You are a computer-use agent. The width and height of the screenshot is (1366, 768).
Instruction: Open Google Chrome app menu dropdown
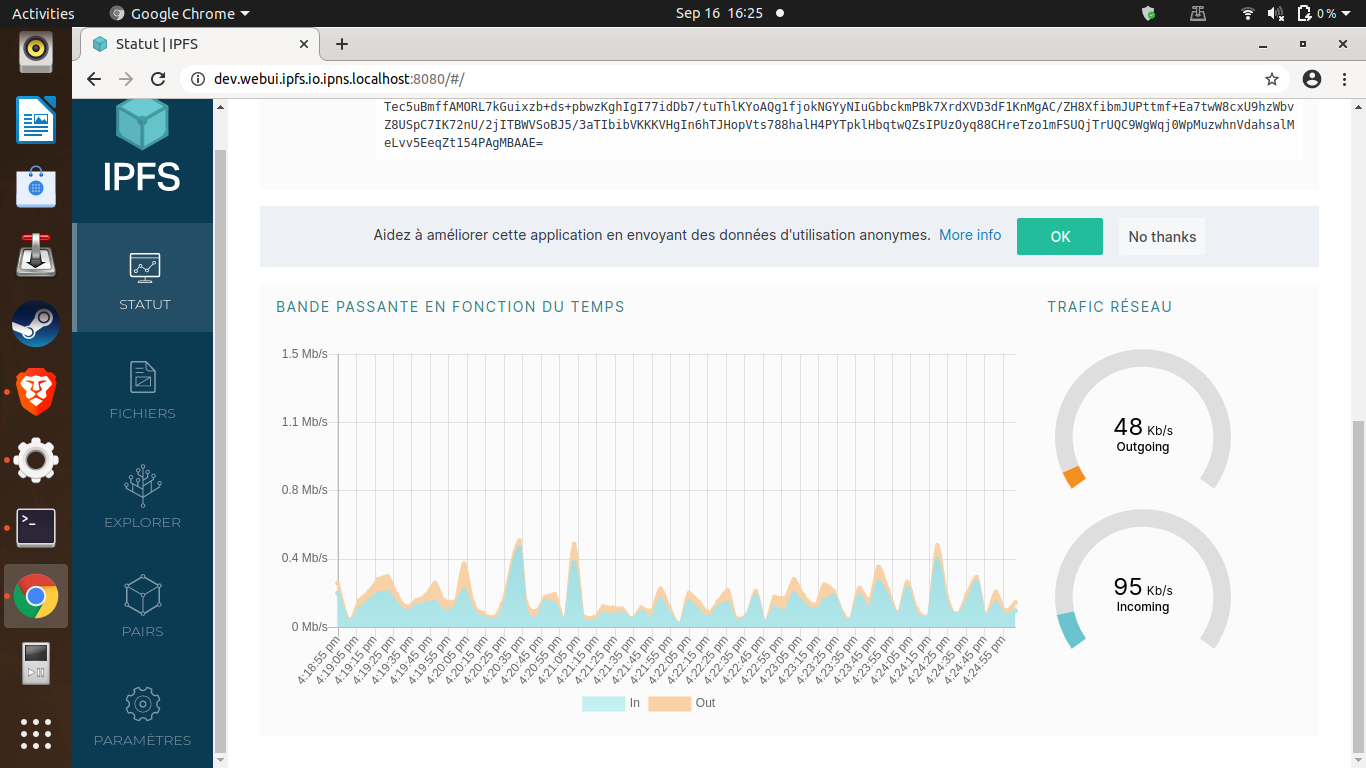click(x=179, y=13)
